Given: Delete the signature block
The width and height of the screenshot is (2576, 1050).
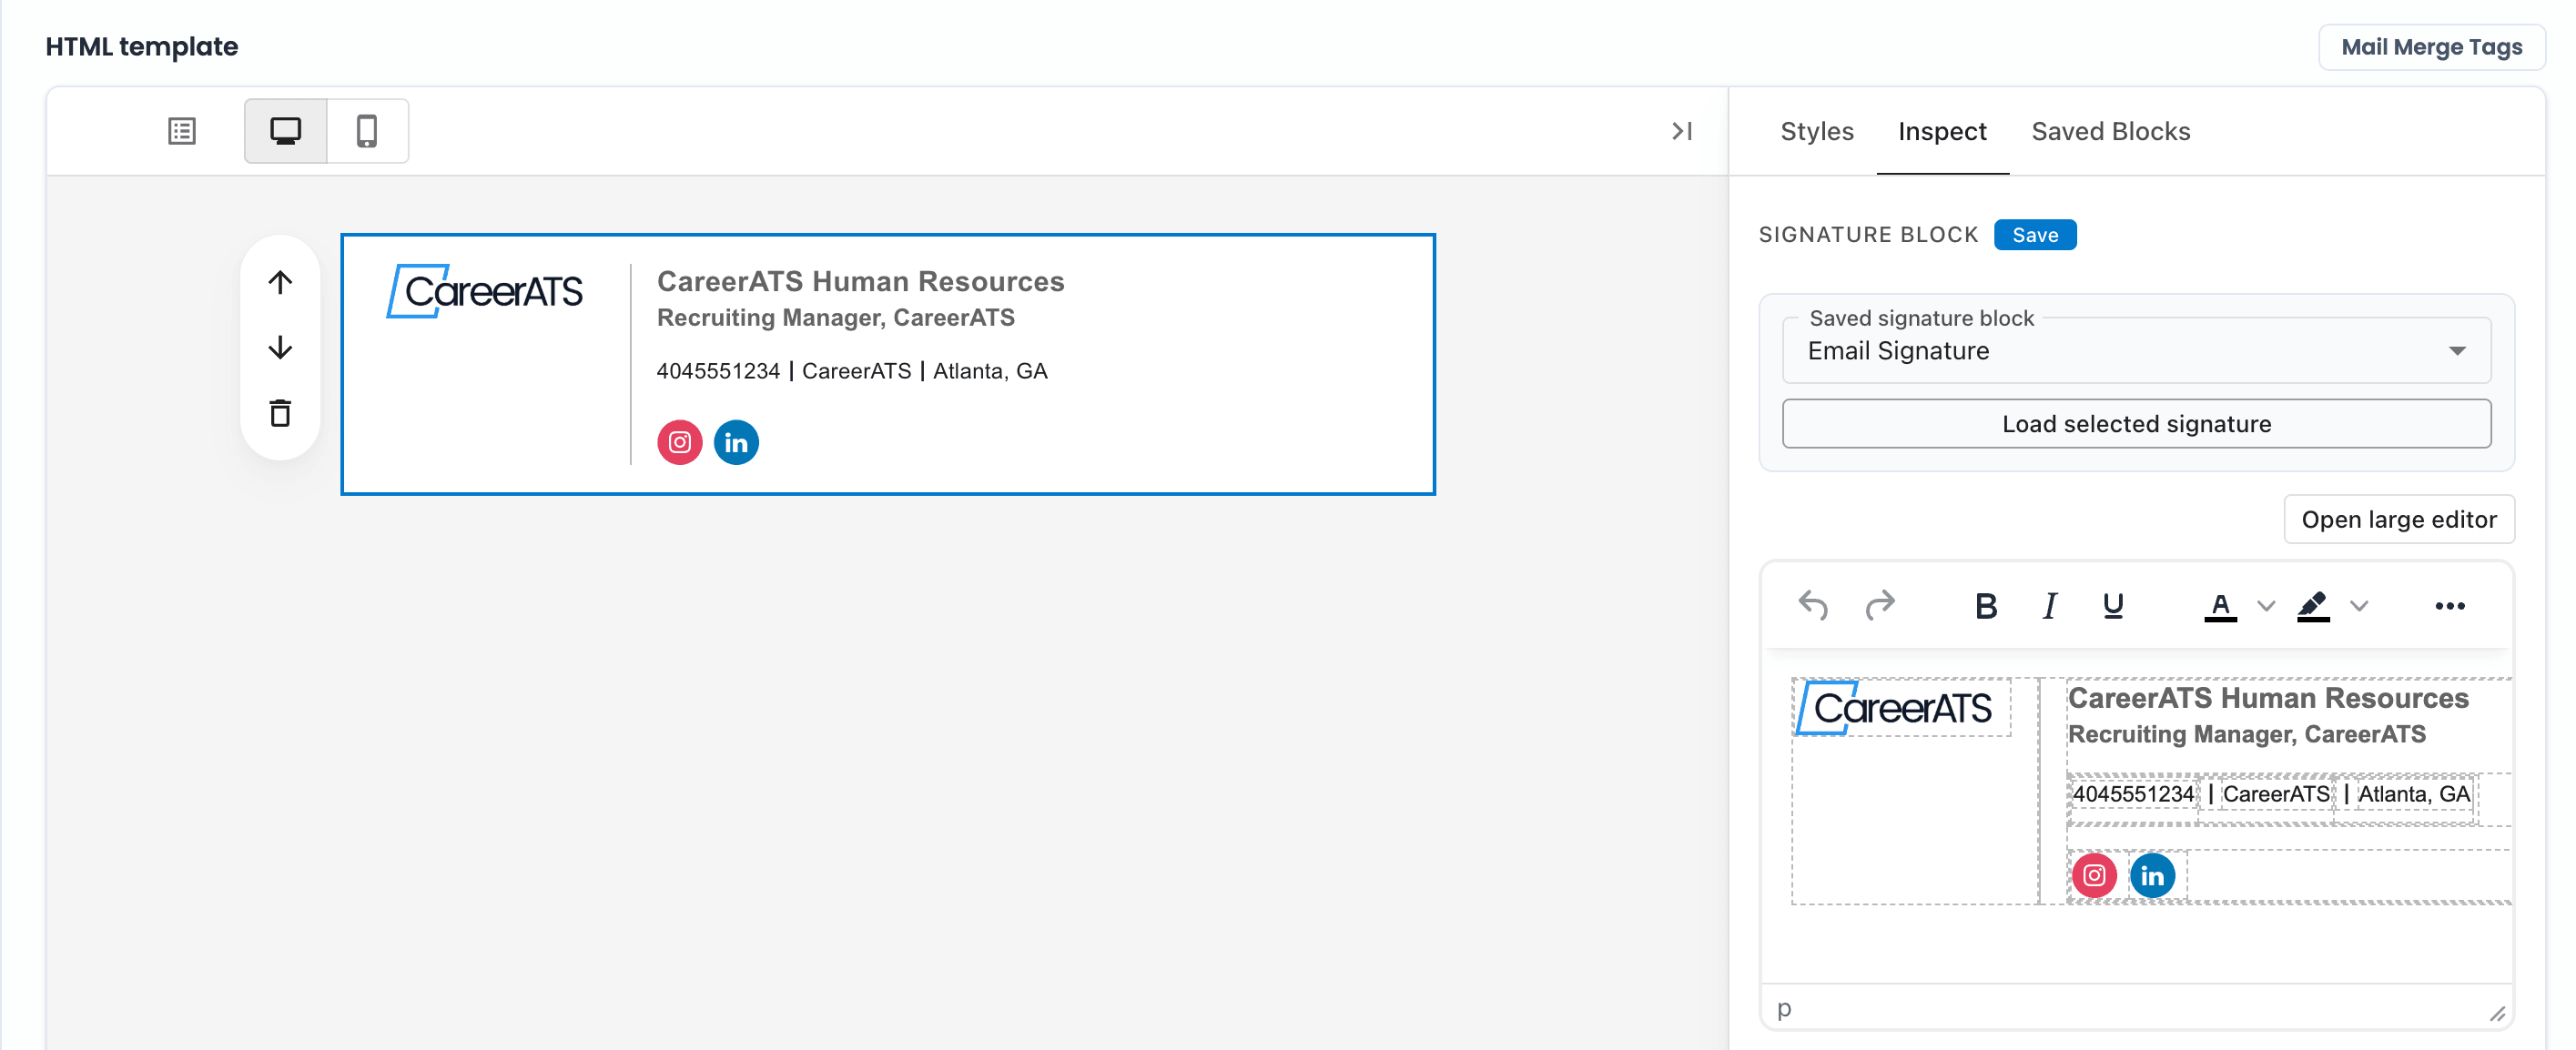Looking at the screenshot, I should tap(280, 413).
